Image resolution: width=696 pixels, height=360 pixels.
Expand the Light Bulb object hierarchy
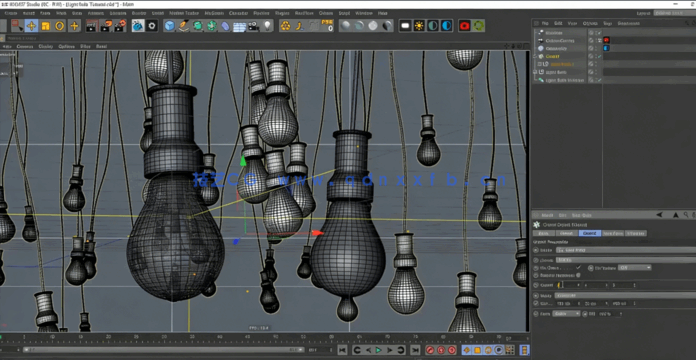coord(536,72)
